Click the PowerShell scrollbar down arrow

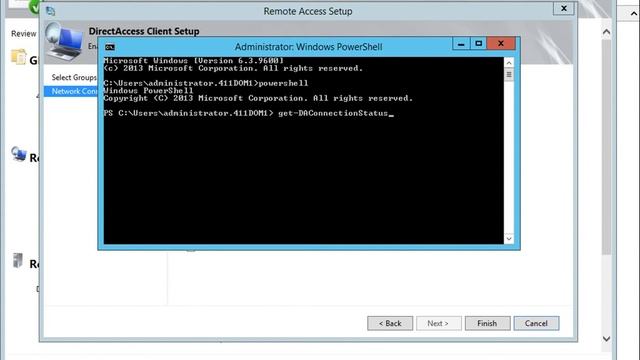(x=509, y=238)
